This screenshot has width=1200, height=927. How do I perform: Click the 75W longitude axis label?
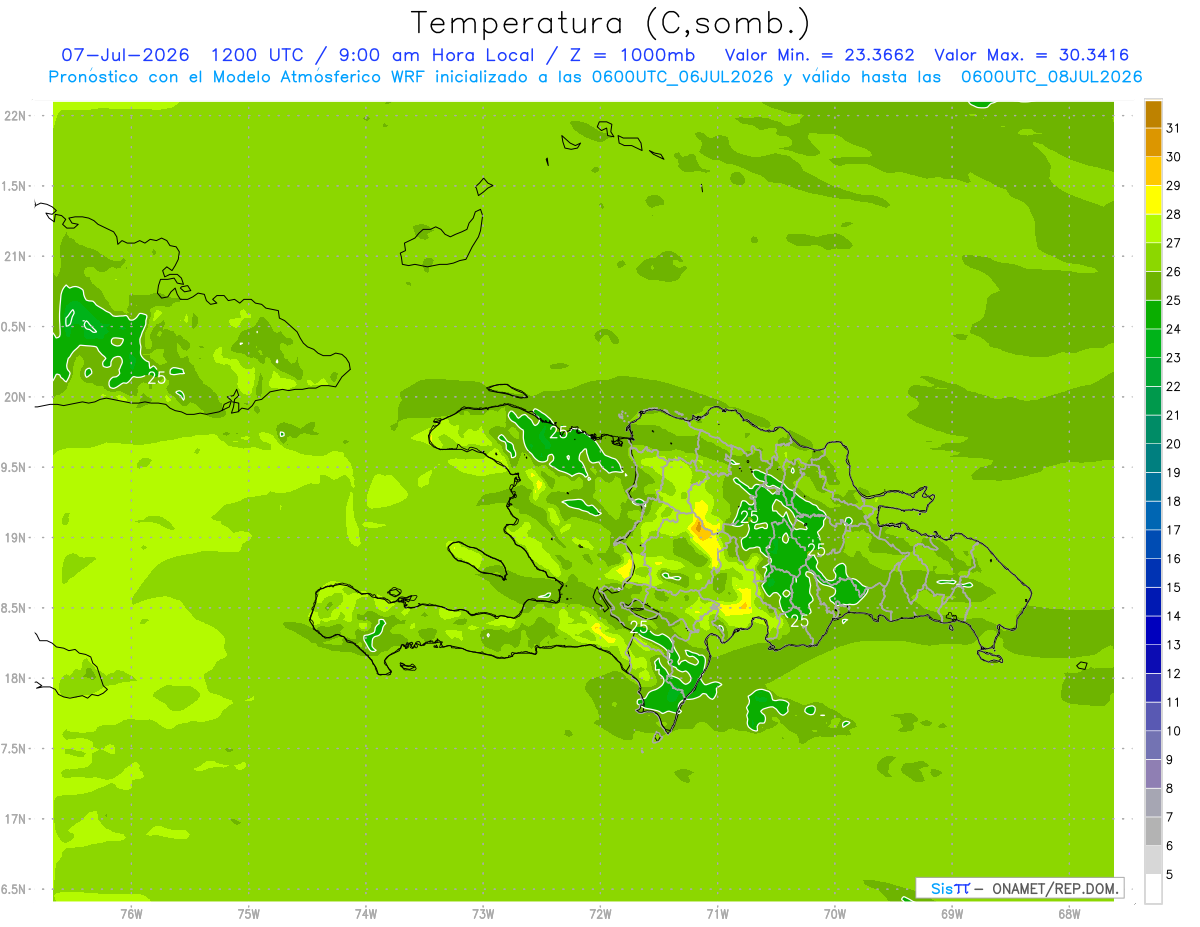(x=248, y=913)
